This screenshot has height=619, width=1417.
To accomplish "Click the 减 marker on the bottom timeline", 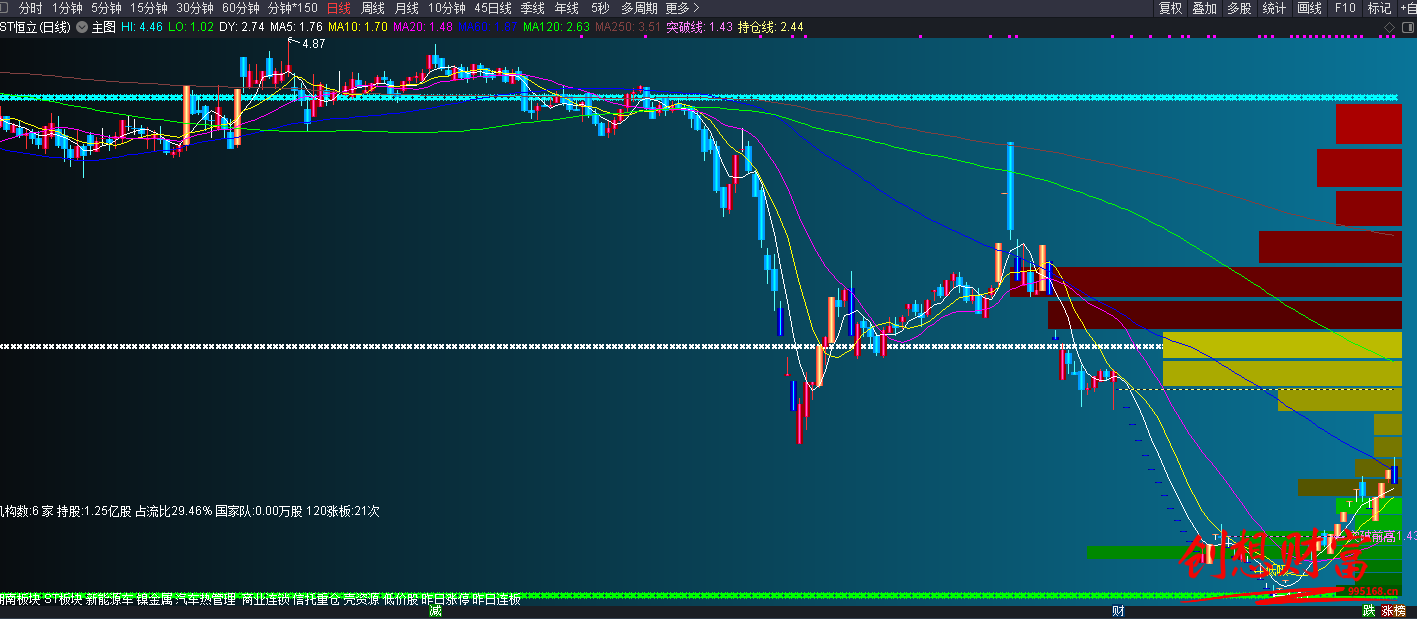I will point(435,611).
